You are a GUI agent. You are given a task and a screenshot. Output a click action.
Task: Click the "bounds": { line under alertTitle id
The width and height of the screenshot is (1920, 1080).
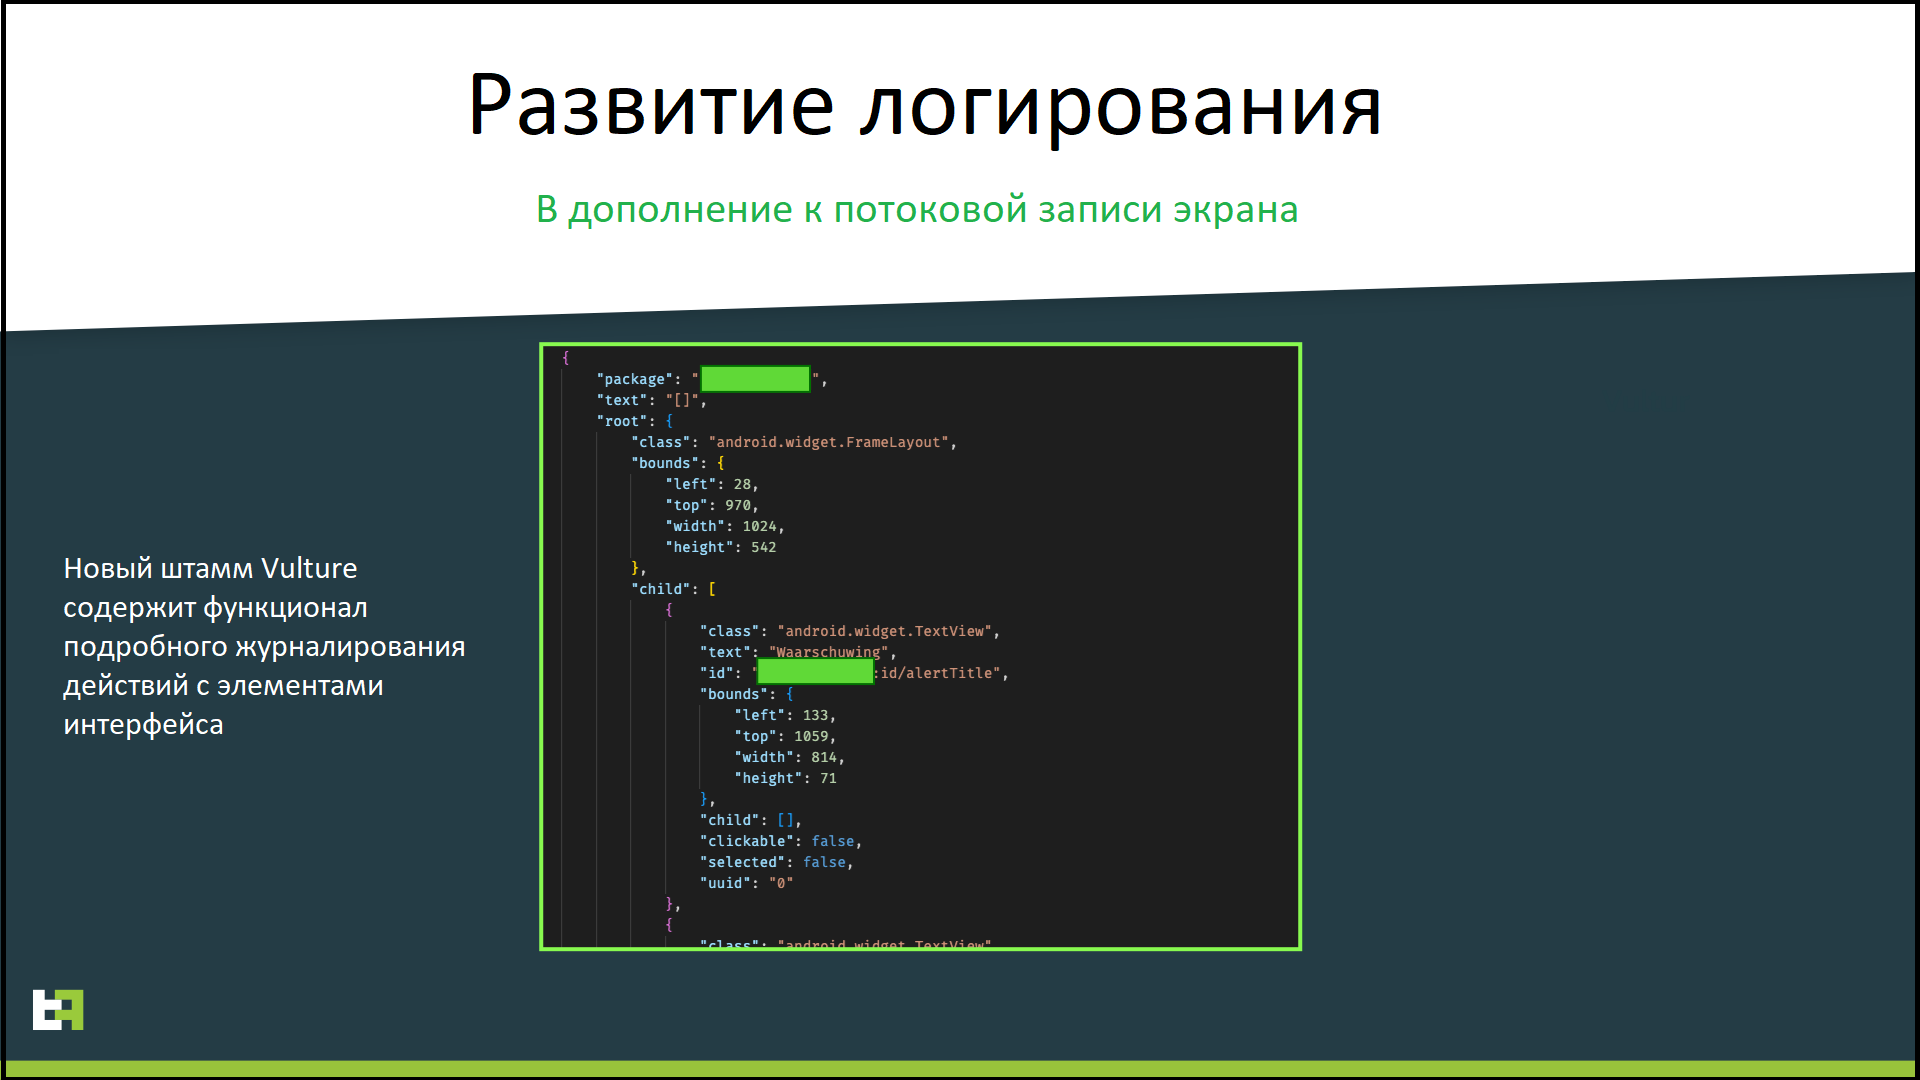click(x=747, y=694)
